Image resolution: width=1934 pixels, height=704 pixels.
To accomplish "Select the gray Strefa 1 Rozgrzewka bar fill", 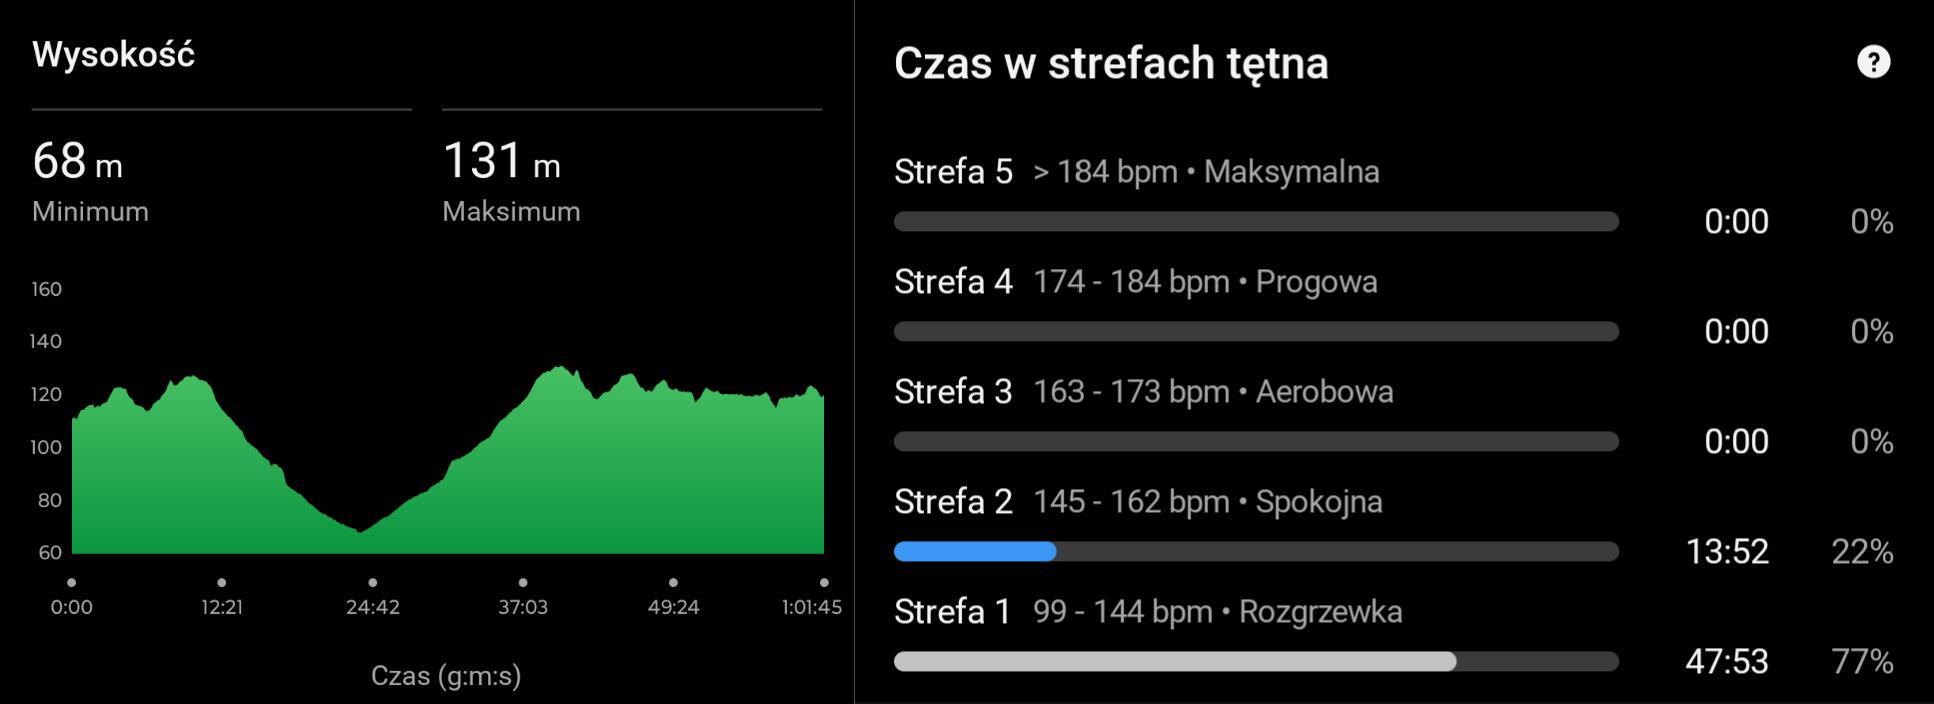I will coord(1174,661).
